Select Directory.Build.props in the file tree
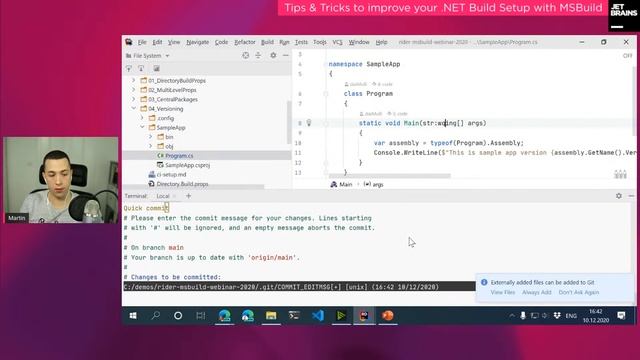Viewport: 640px width, 360px height. (x=182, y=184)
